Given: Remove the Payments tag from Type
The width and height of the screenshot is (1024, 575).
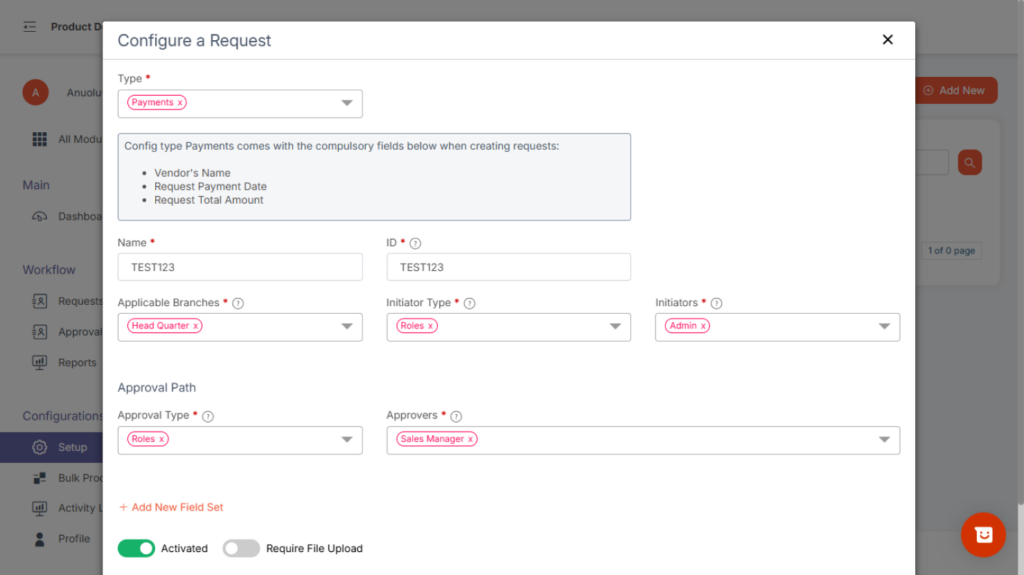Looking at the screenshot, I should click(180, 103).
